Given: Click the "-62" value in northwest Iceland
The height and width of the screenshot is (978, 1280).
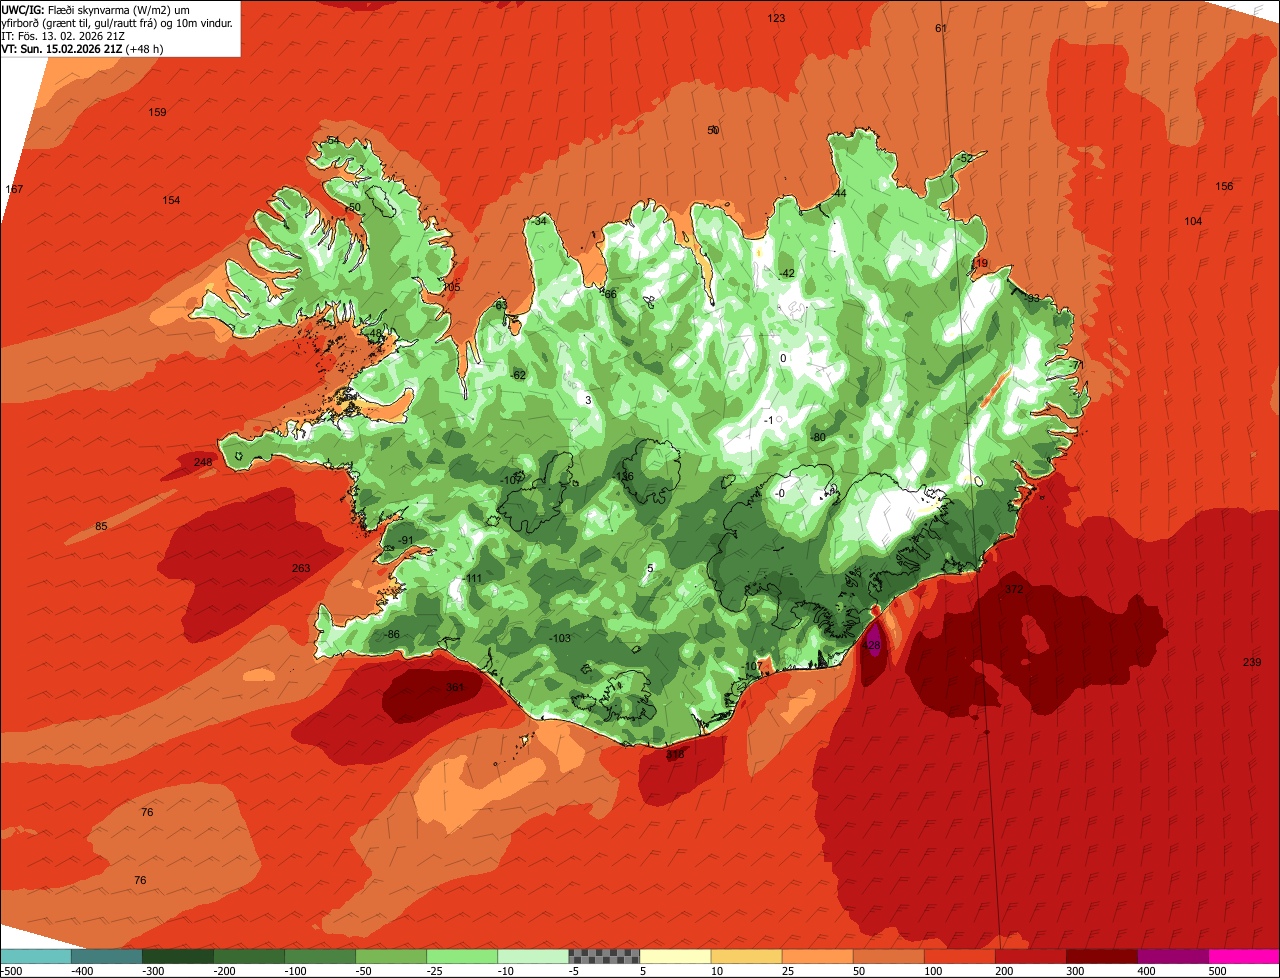Looking at the screenshot, I should (x=518, y=375).
